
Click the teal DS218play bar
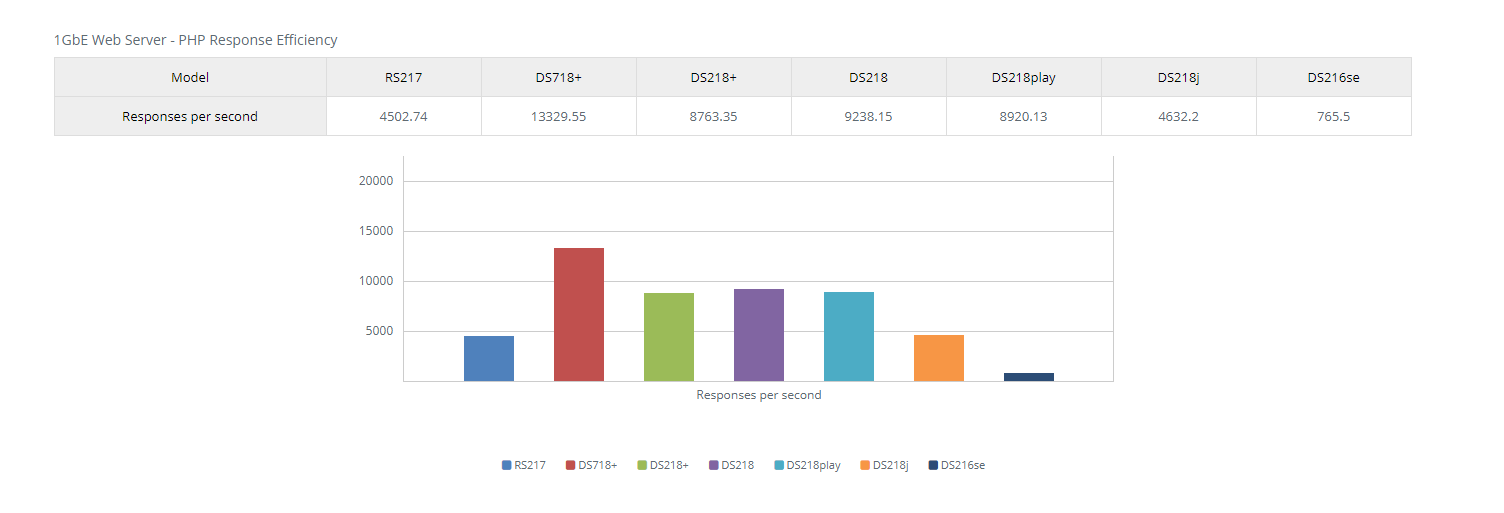tap(849, 336)
